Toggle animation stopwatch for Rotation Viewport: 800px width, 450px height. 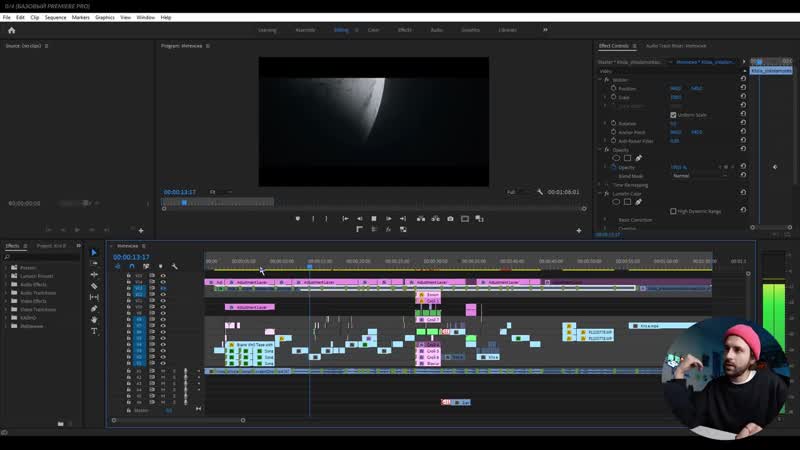point(614,123)
